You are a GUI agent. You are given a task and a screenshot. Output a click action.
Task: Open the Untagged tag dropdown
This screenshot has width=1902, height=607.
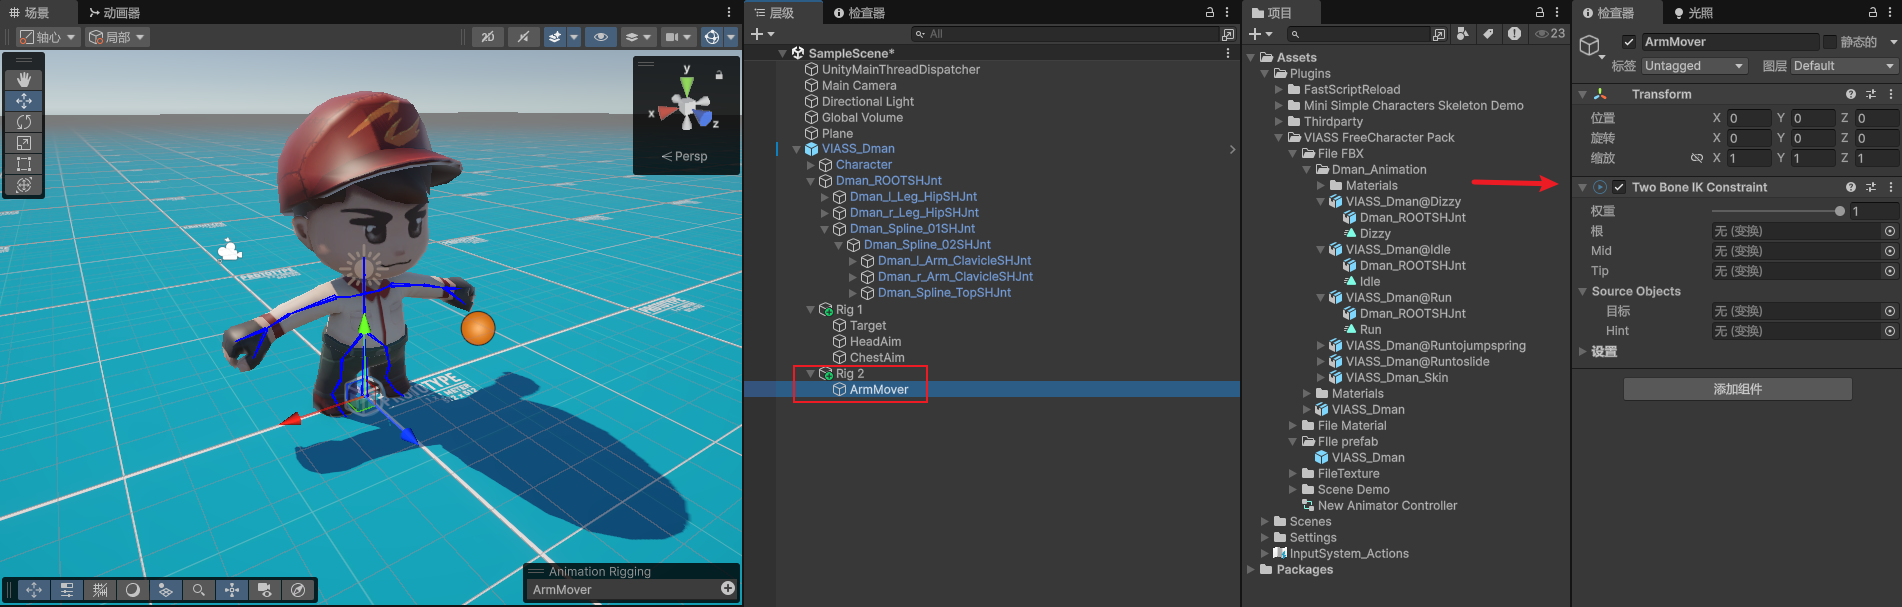(x=1694, y=66)
